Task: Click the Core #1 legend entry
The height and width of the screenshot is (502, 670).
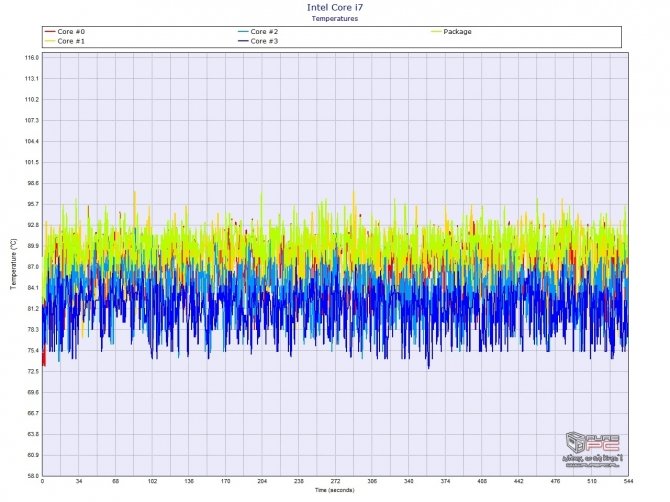Action: coord(65,41)
